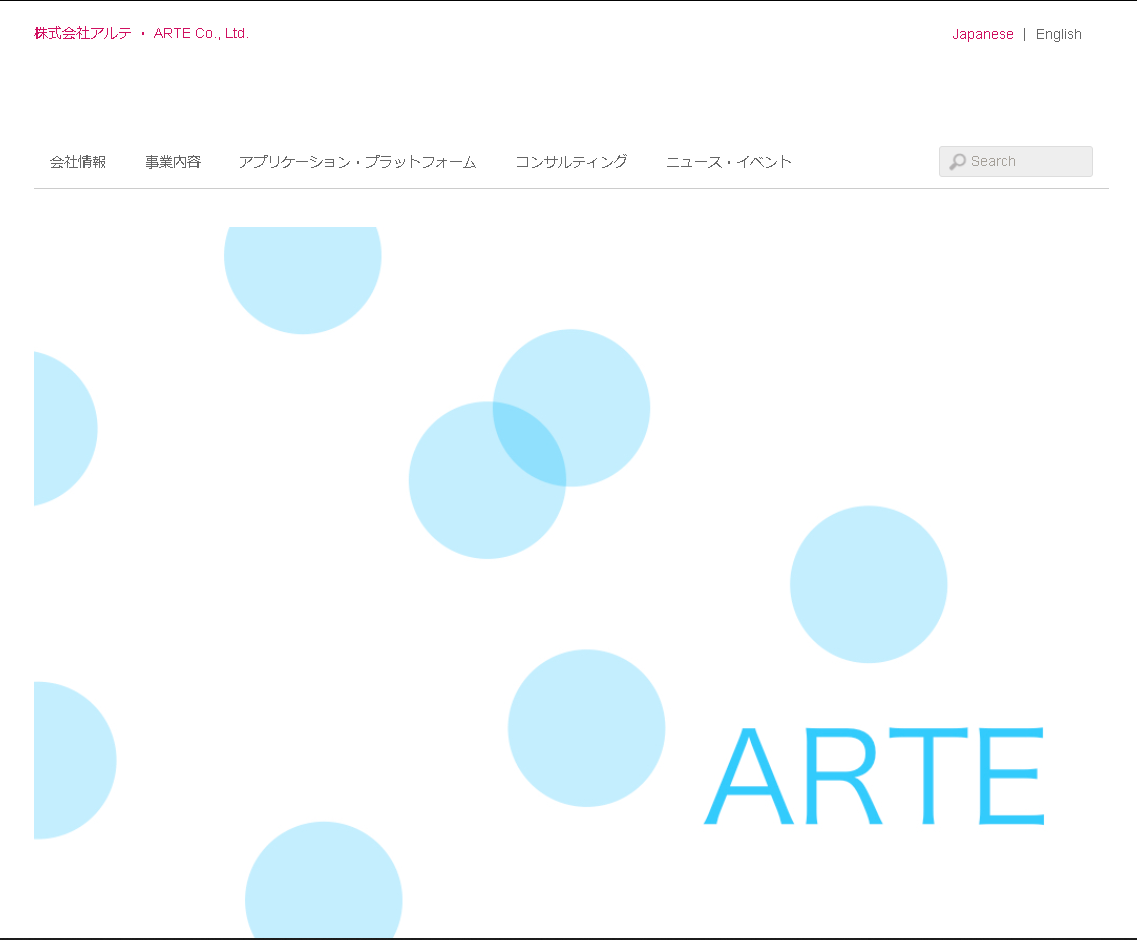Switch site language to English

coord(1058,33)
